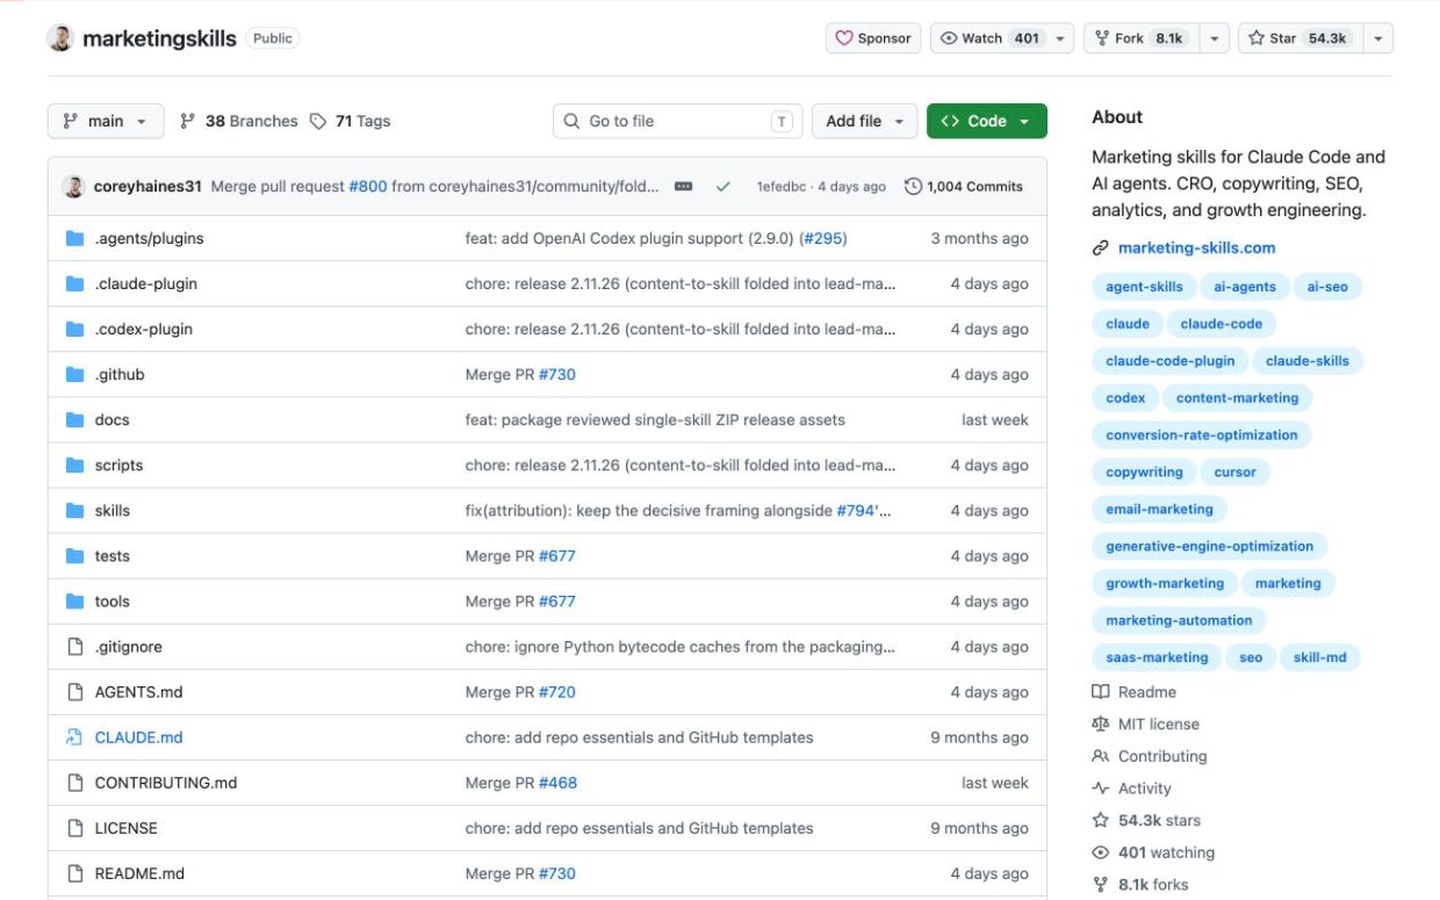Open the skills folder name
Viewport: 1440px width, 900px height.
click(x=112, y=510)
